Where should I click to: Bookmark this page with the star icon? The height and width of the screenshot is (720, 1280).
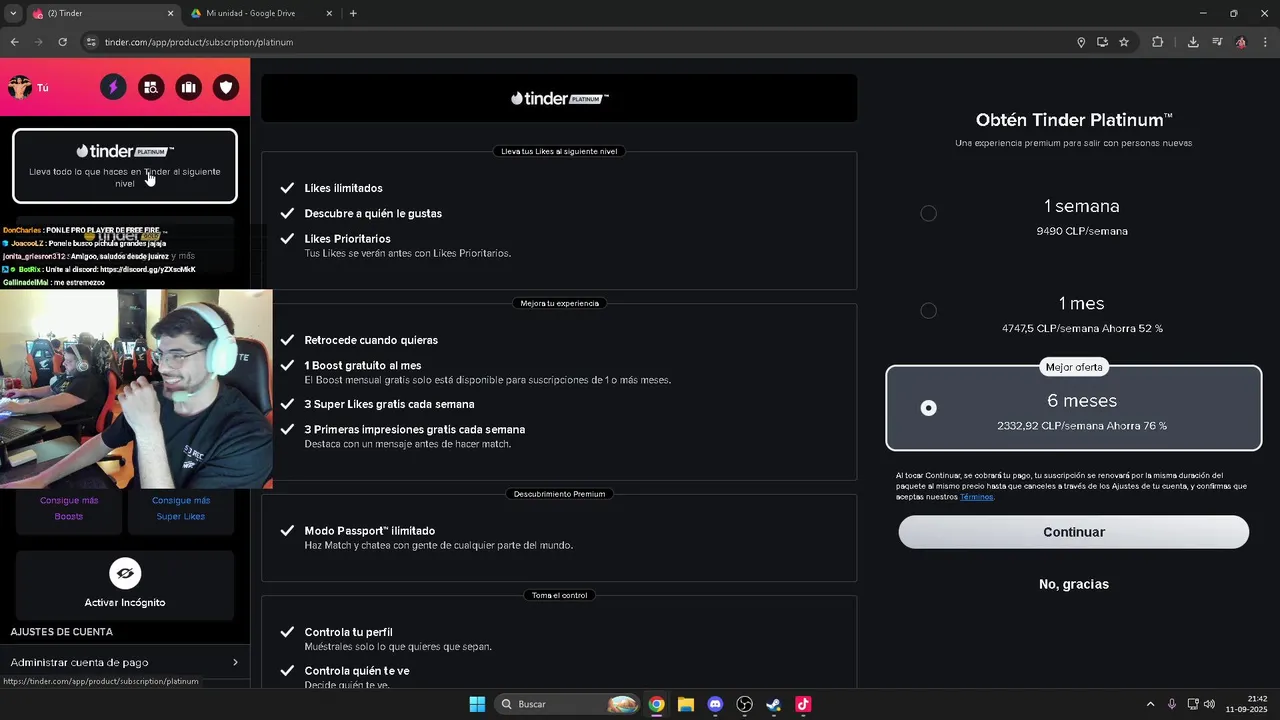coord(1124,42)
